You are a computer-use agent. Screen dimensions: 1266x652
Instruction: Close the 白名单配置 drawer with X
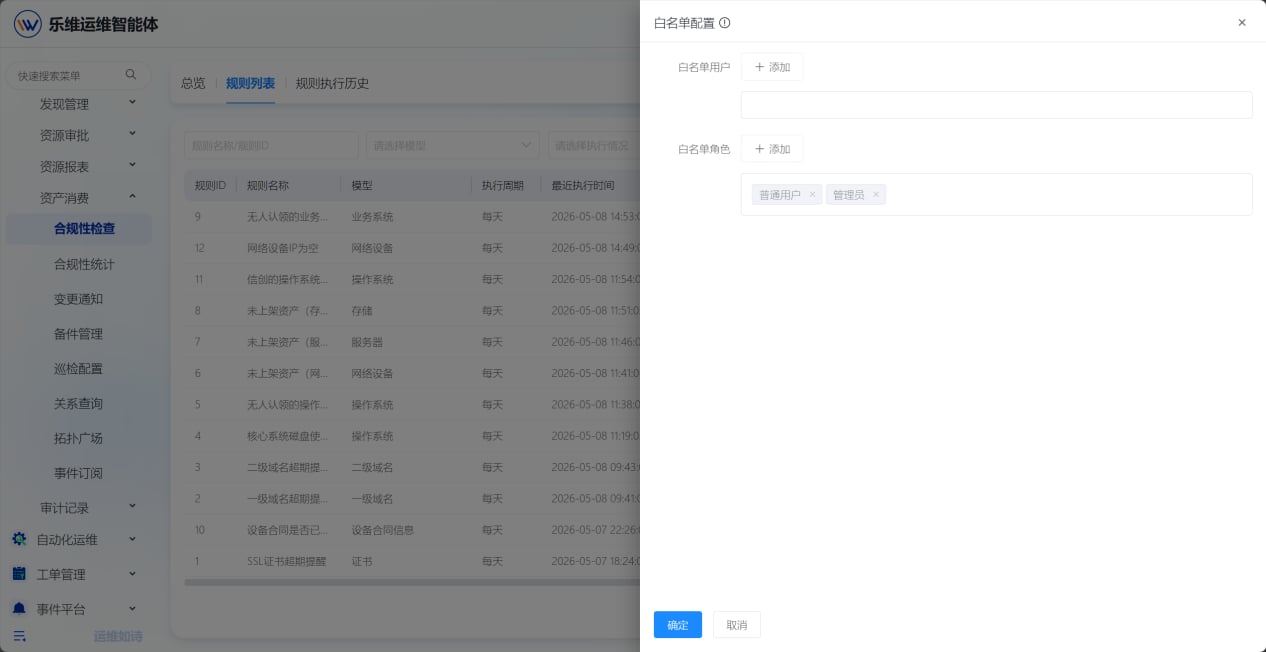(x=1242, y=22)
